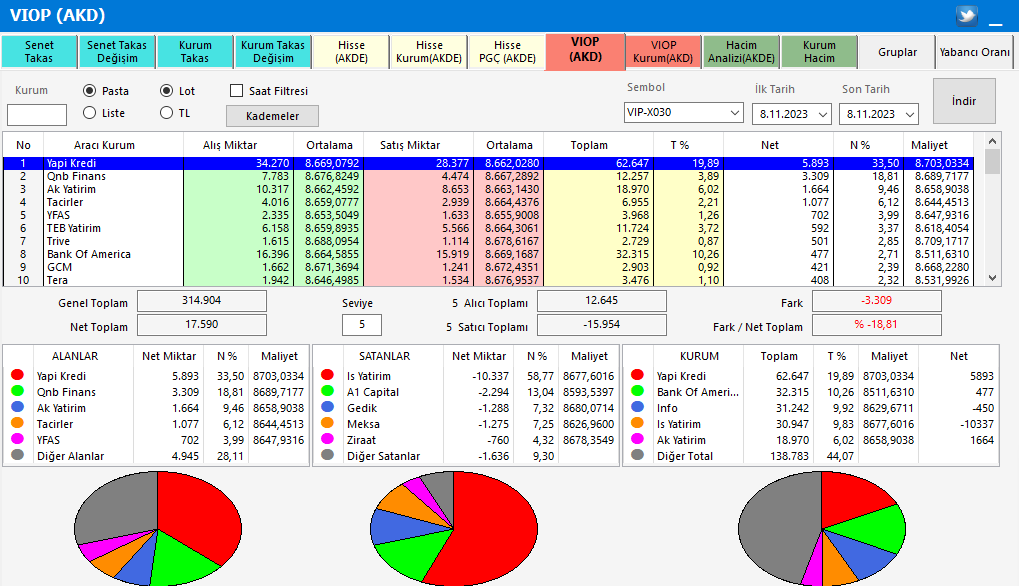Click the table scrollbar down arrow
The image size is (1019, 586).
tap(992, 278)
